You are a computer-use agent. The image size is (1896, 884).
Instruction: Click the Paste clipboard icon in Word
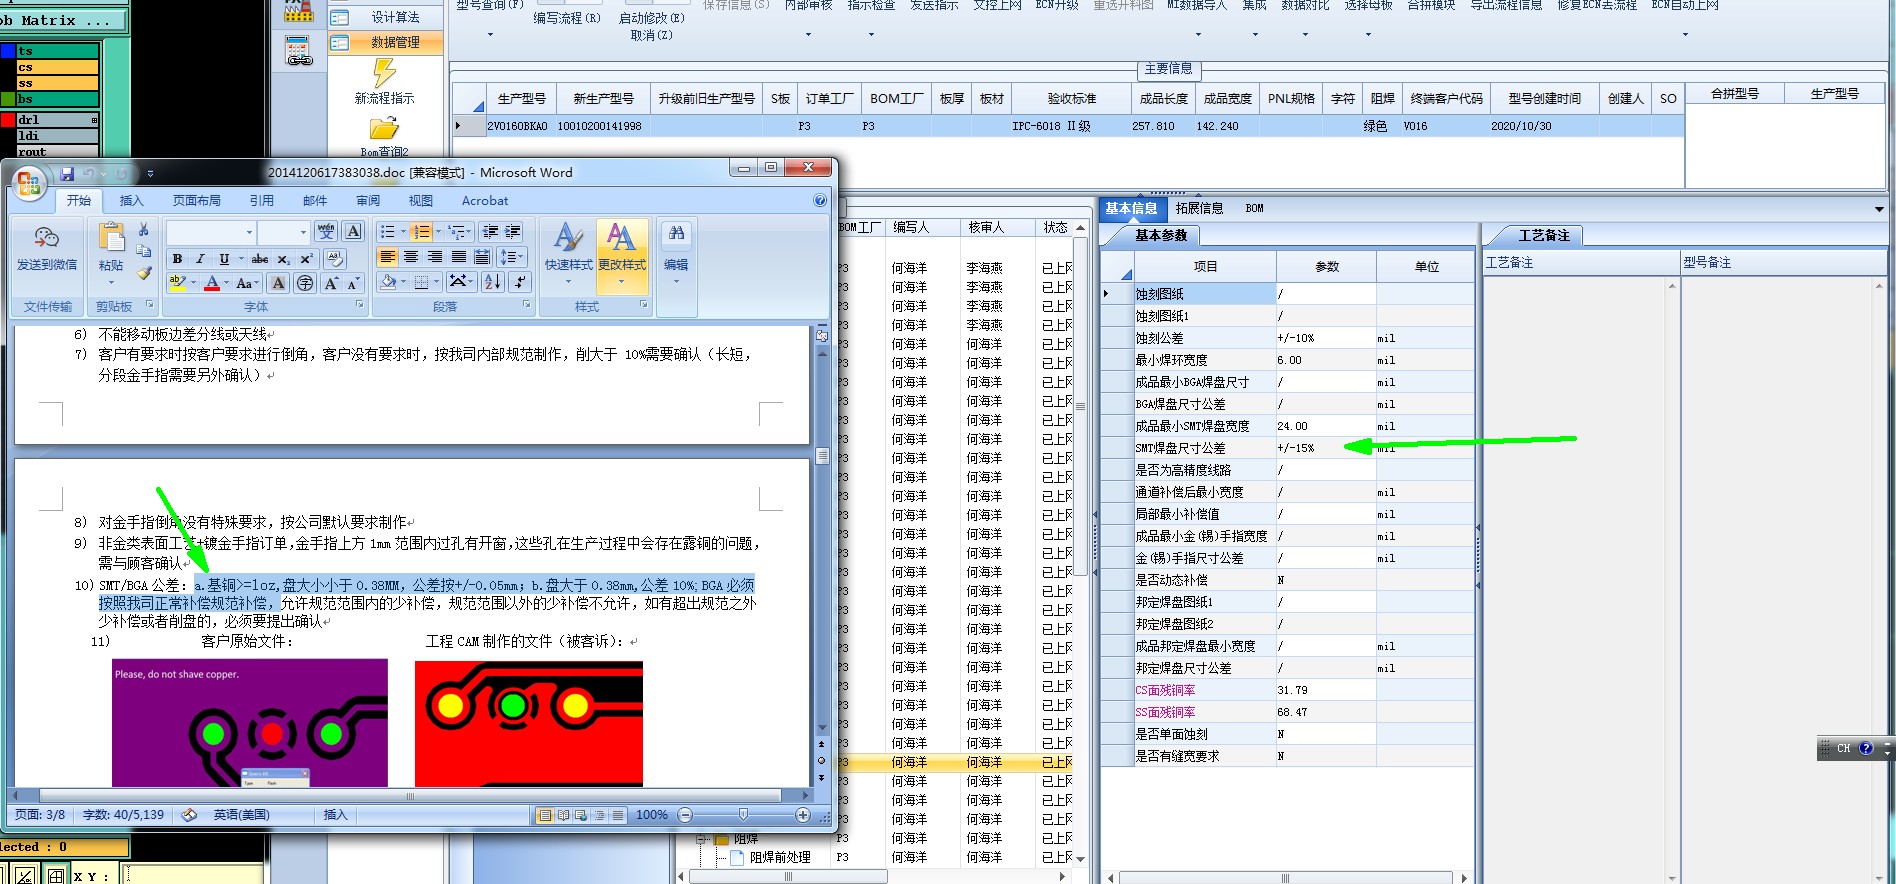pos(111,238)
